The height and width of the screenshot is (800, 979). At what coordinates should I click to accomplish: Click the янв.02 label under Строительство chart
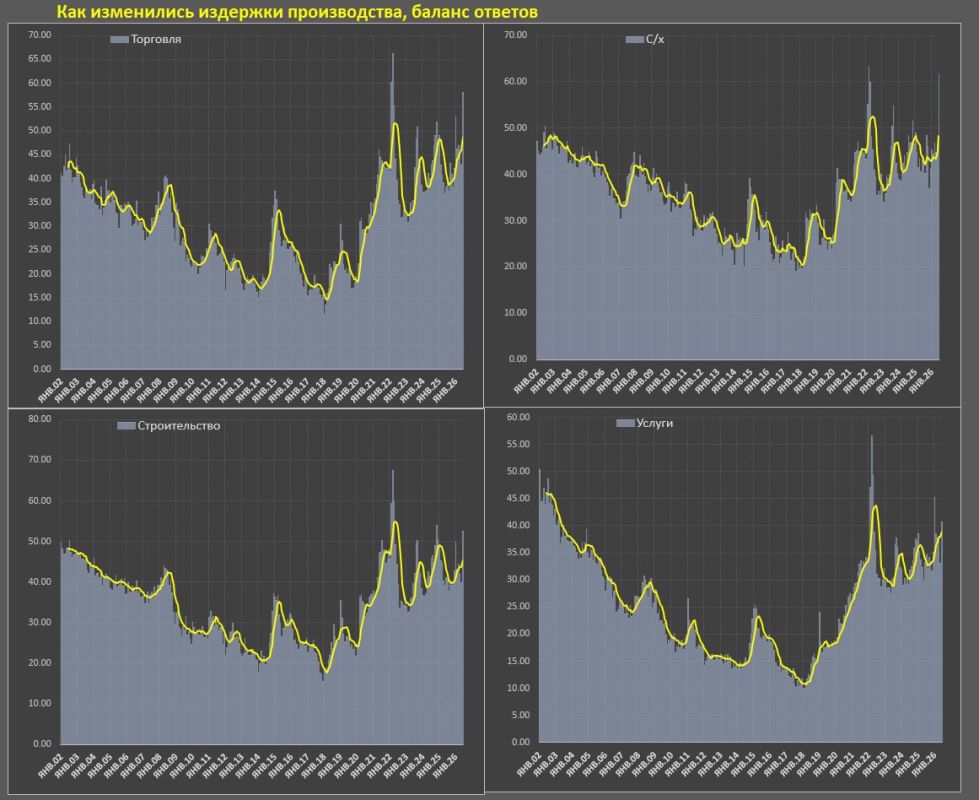point(52,763)
